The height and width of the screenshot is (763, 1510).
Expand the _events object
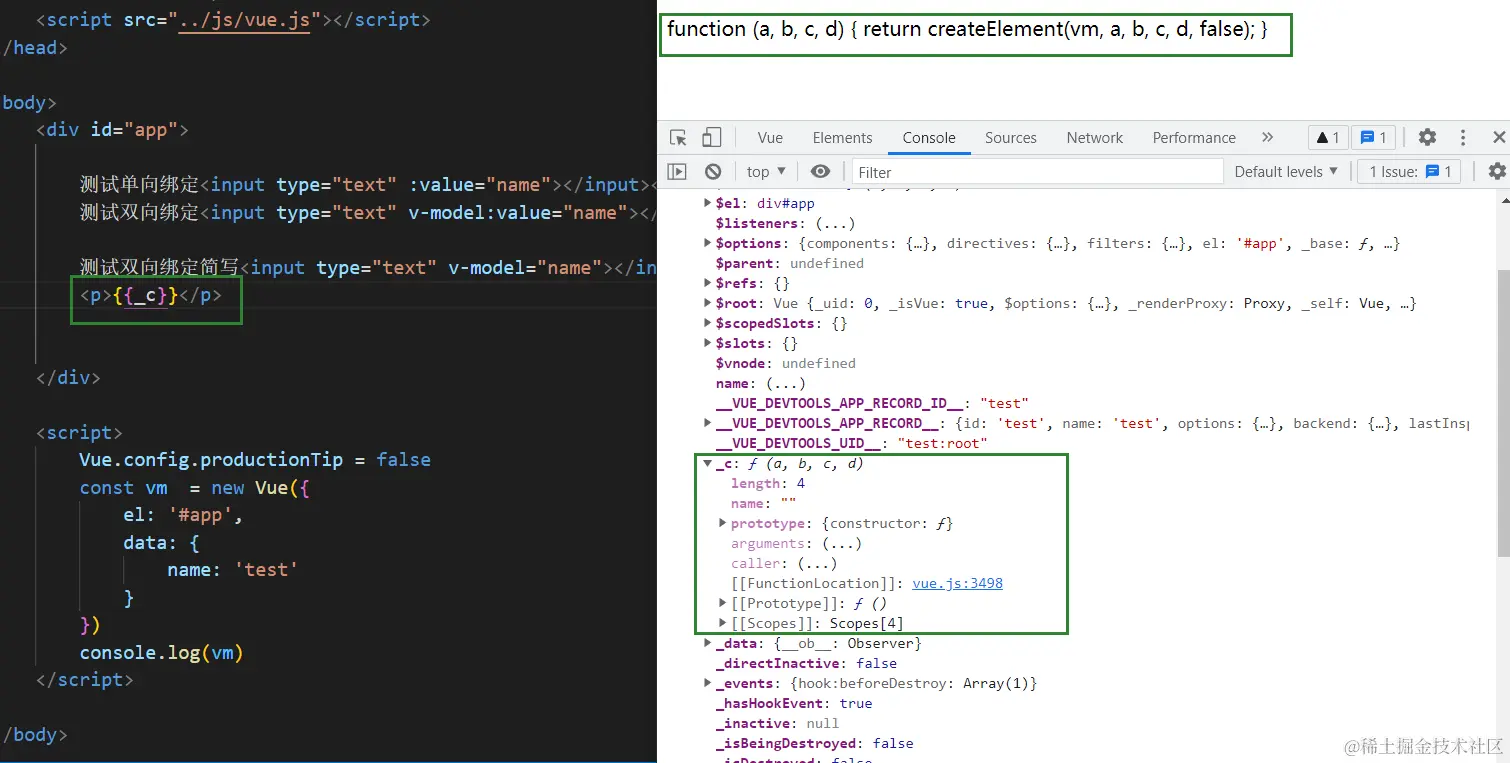click(x=708, y=683)
